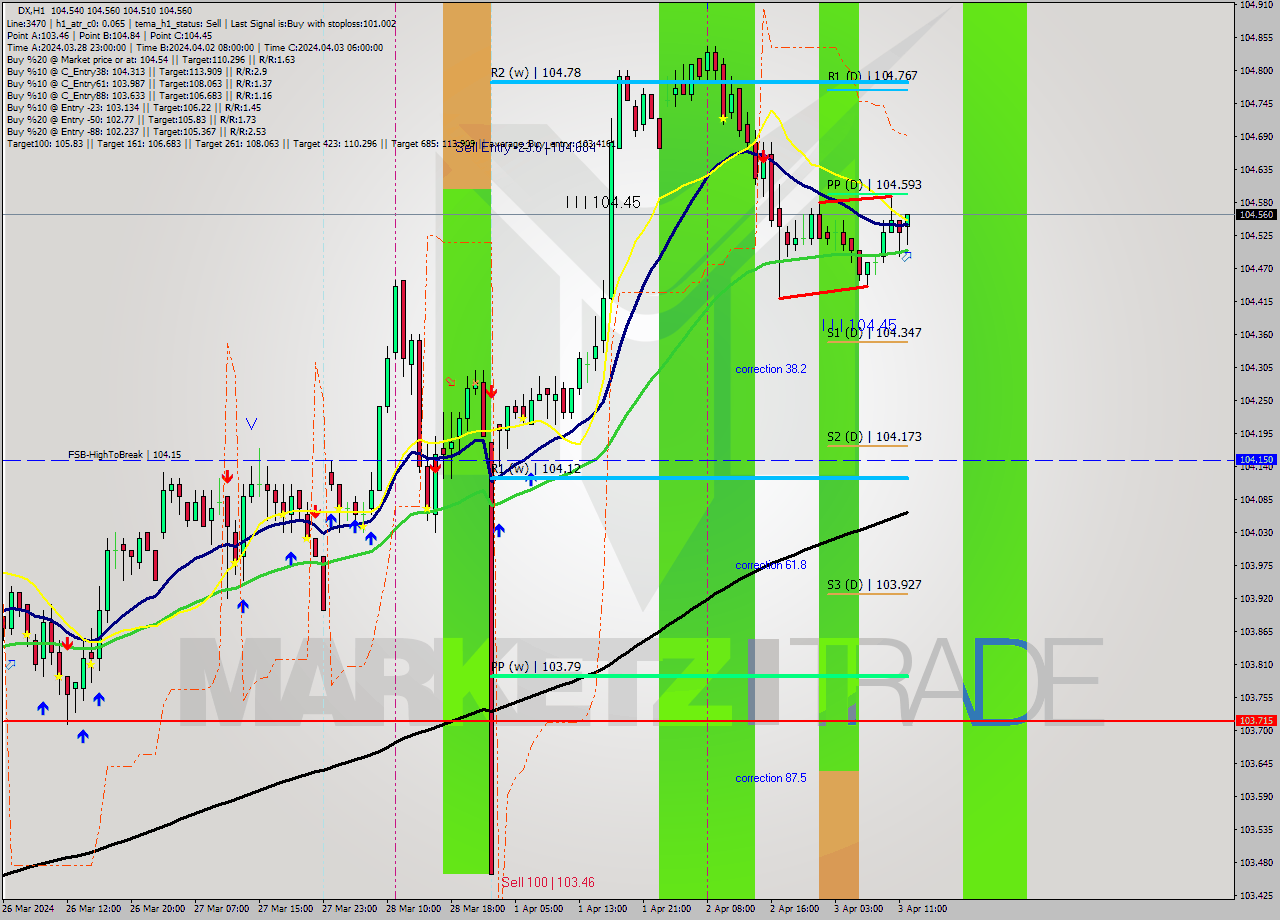Click the '27 Mar 15:00' time label
The height and width of the screenshot is (920, 1280).
pos(285,909)
